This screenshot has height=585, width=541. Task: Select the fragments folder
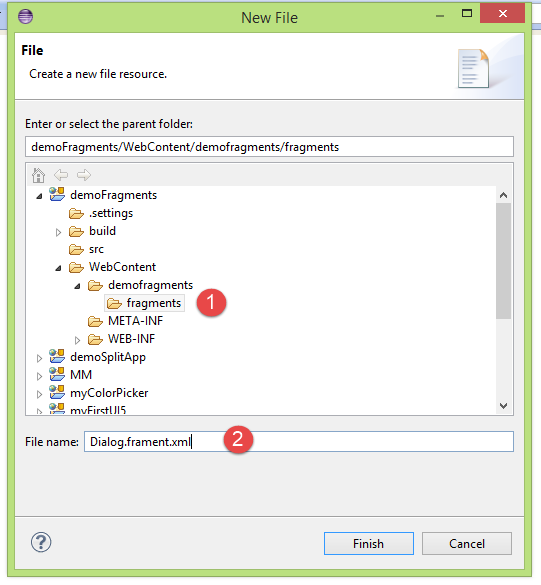point(145,303)
